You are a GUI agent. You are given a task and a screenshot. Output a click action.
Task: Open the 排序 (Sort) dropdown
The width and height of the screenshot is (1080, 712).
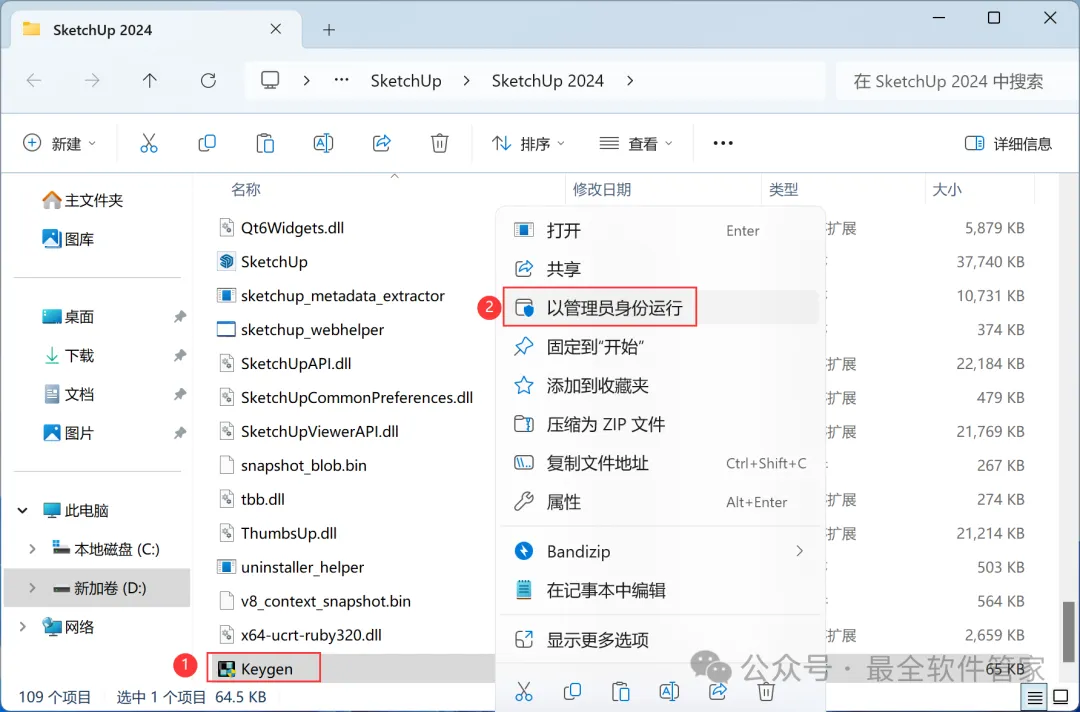(528, 143)
